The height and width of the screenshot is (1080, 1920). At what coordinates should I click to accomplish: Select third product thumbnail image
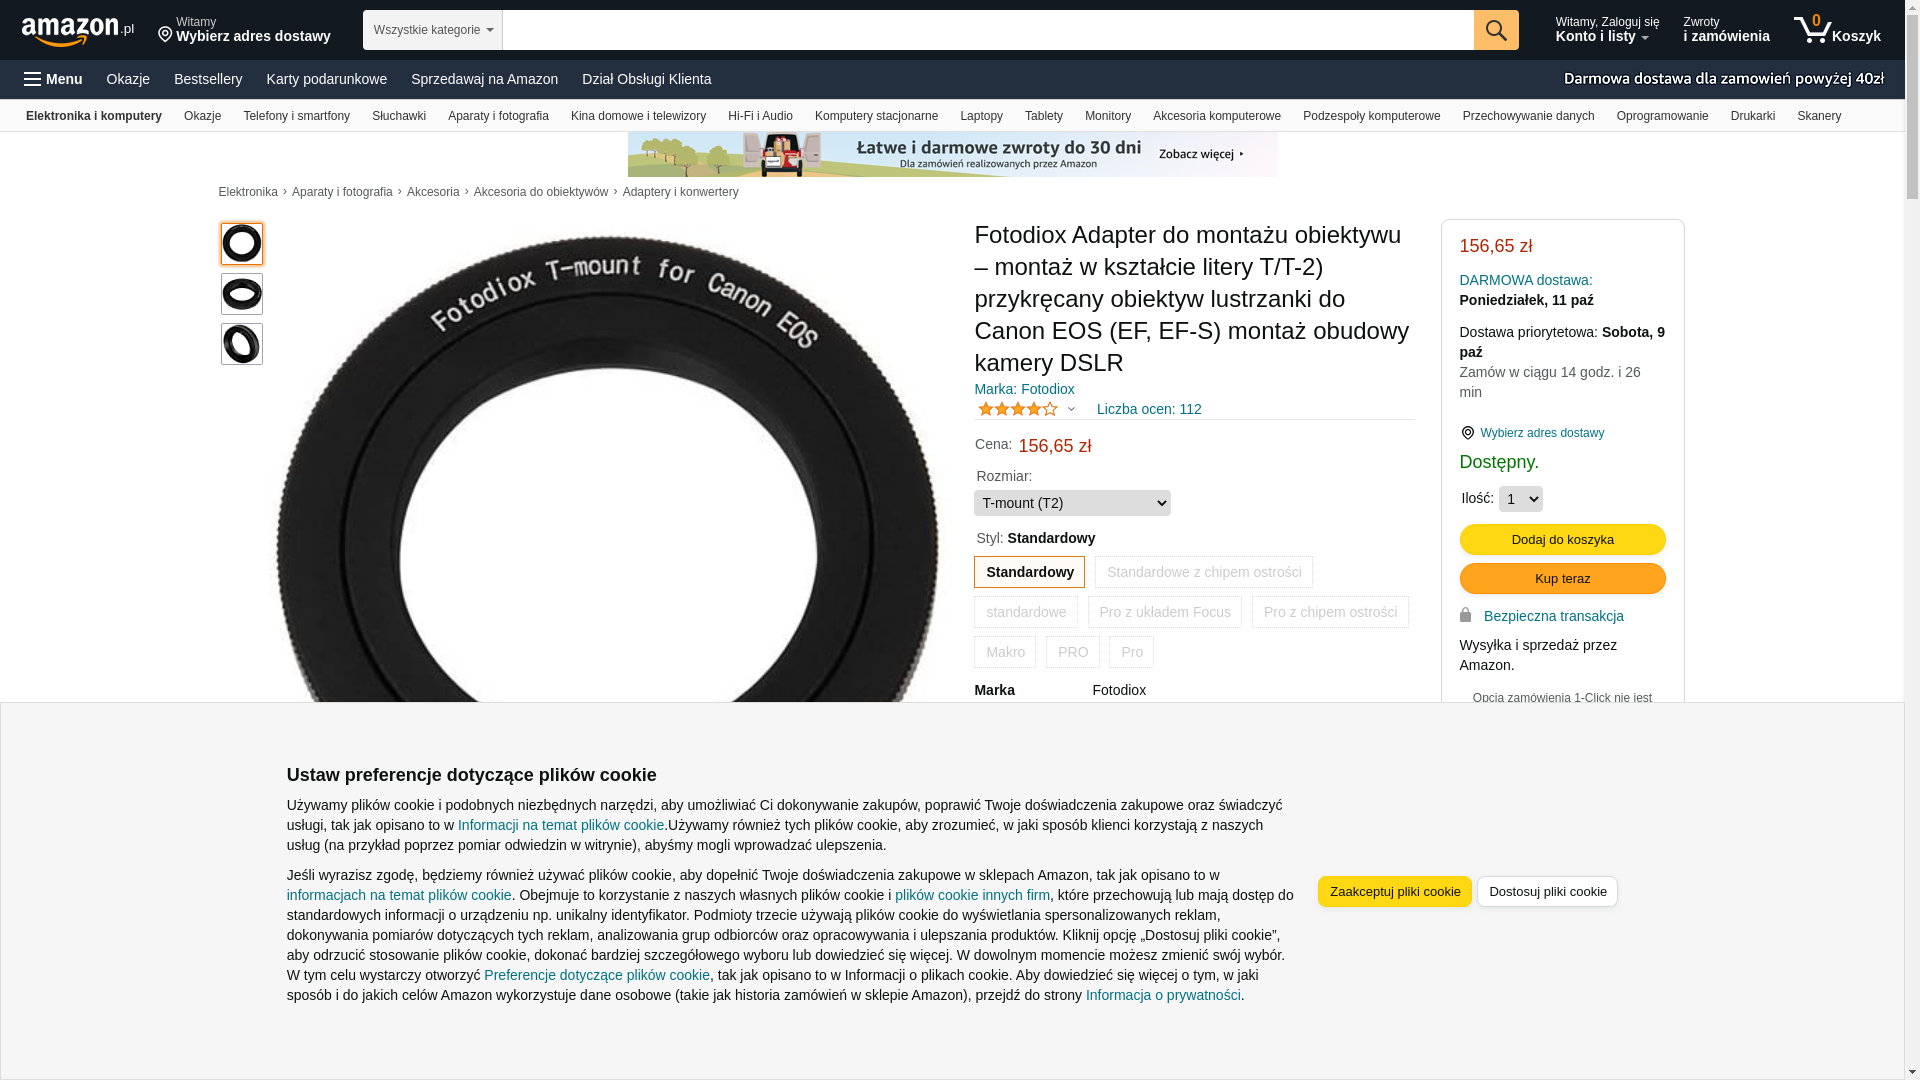point(242,344)
